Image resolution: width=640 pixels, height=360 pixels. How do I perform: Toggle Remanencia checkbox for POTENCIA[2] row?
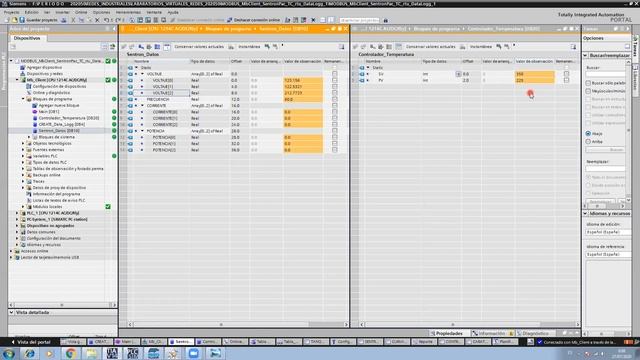[335, 150]
